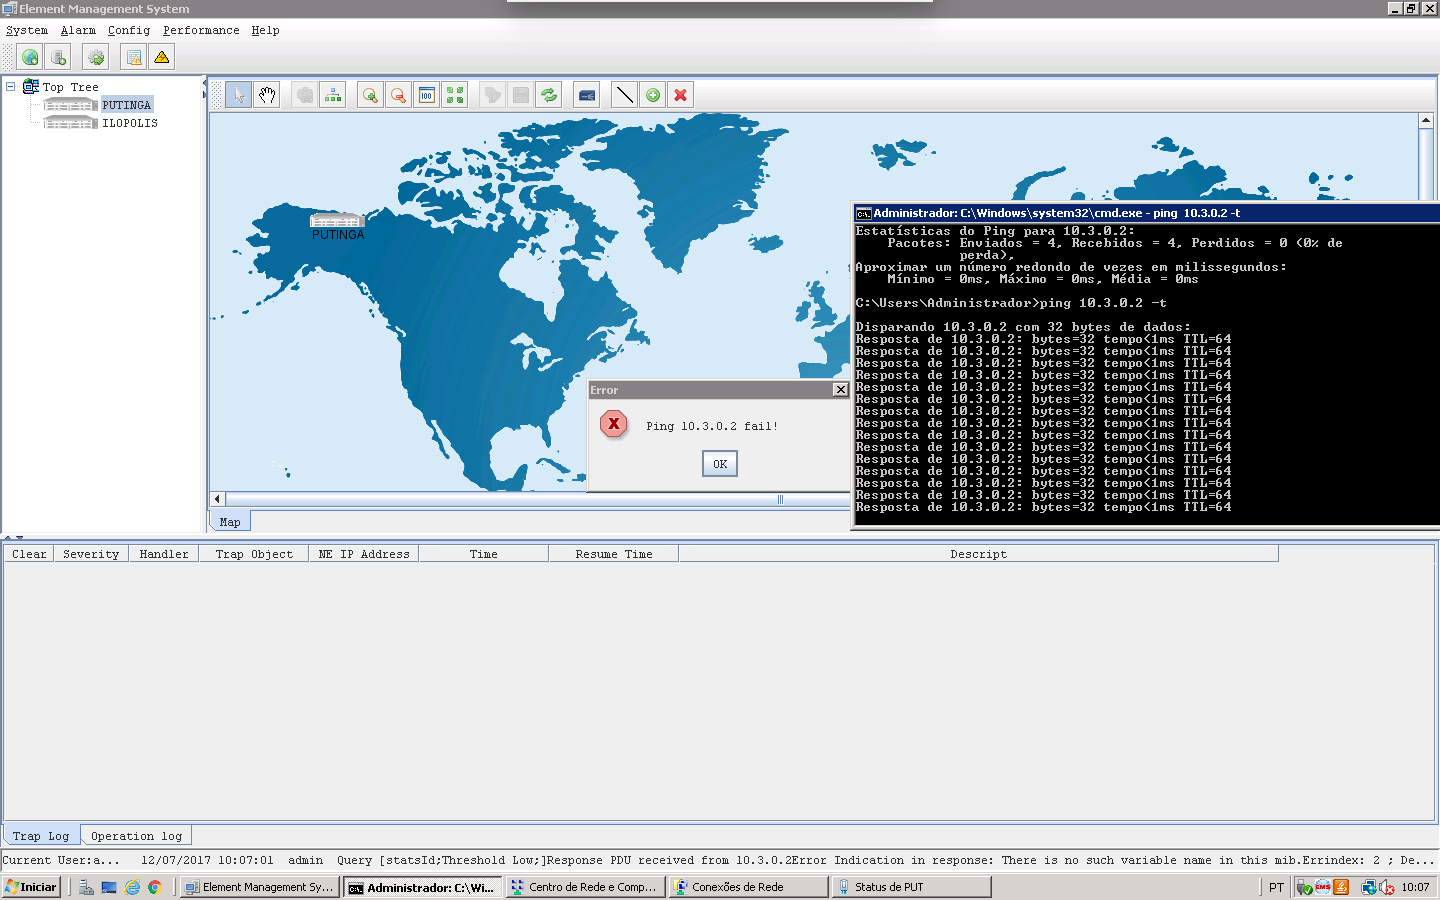Open the Alarm menu
This screenshot has width=1440, height=900.
pos(78,30)
